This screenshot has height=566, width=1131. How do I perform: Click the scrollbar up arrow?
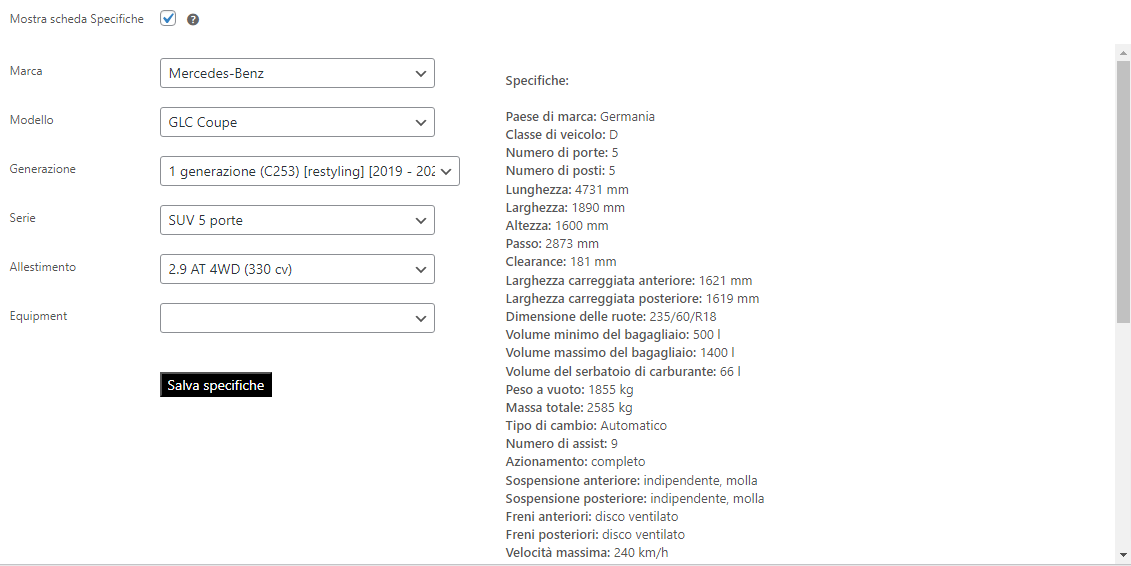[1123, 53]
